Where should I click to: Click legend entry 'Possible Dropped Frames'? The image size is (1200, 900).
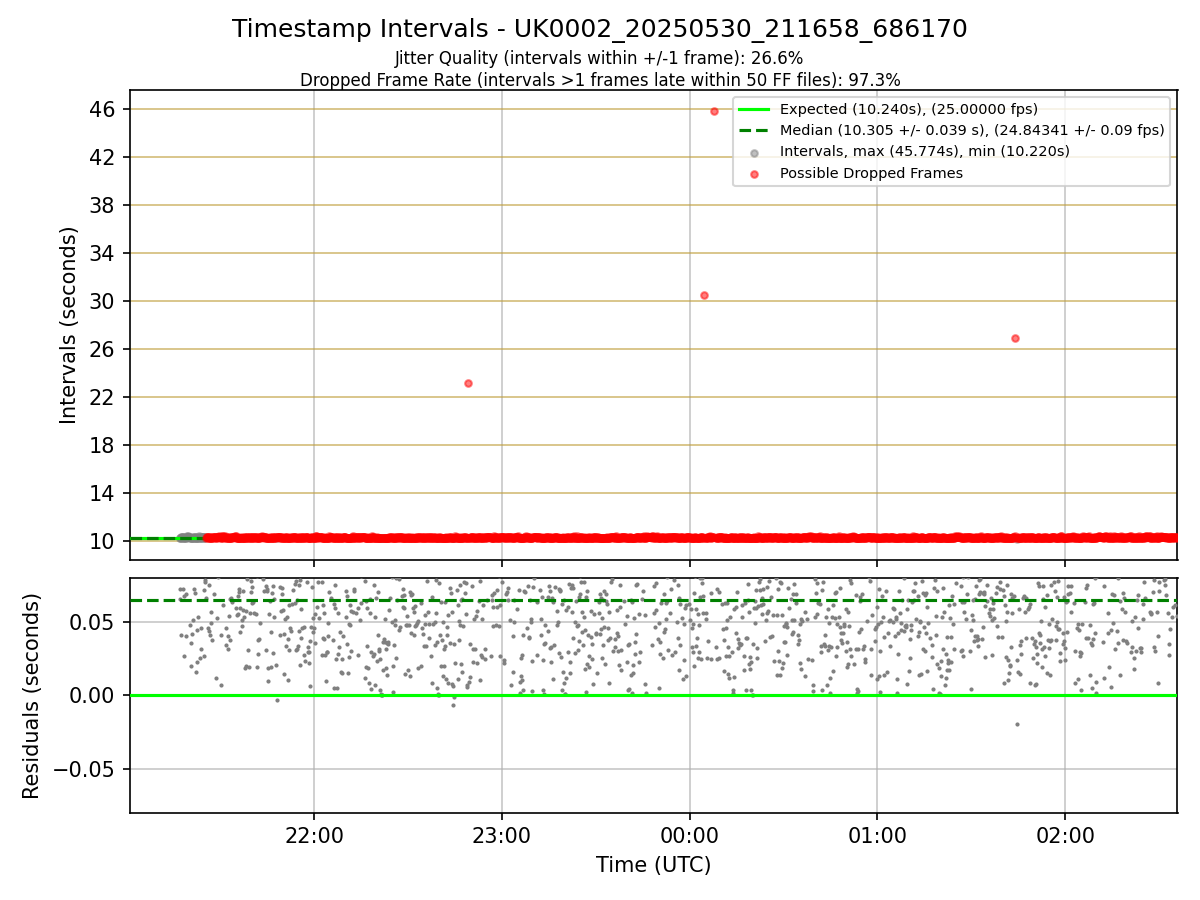(871, 173)
